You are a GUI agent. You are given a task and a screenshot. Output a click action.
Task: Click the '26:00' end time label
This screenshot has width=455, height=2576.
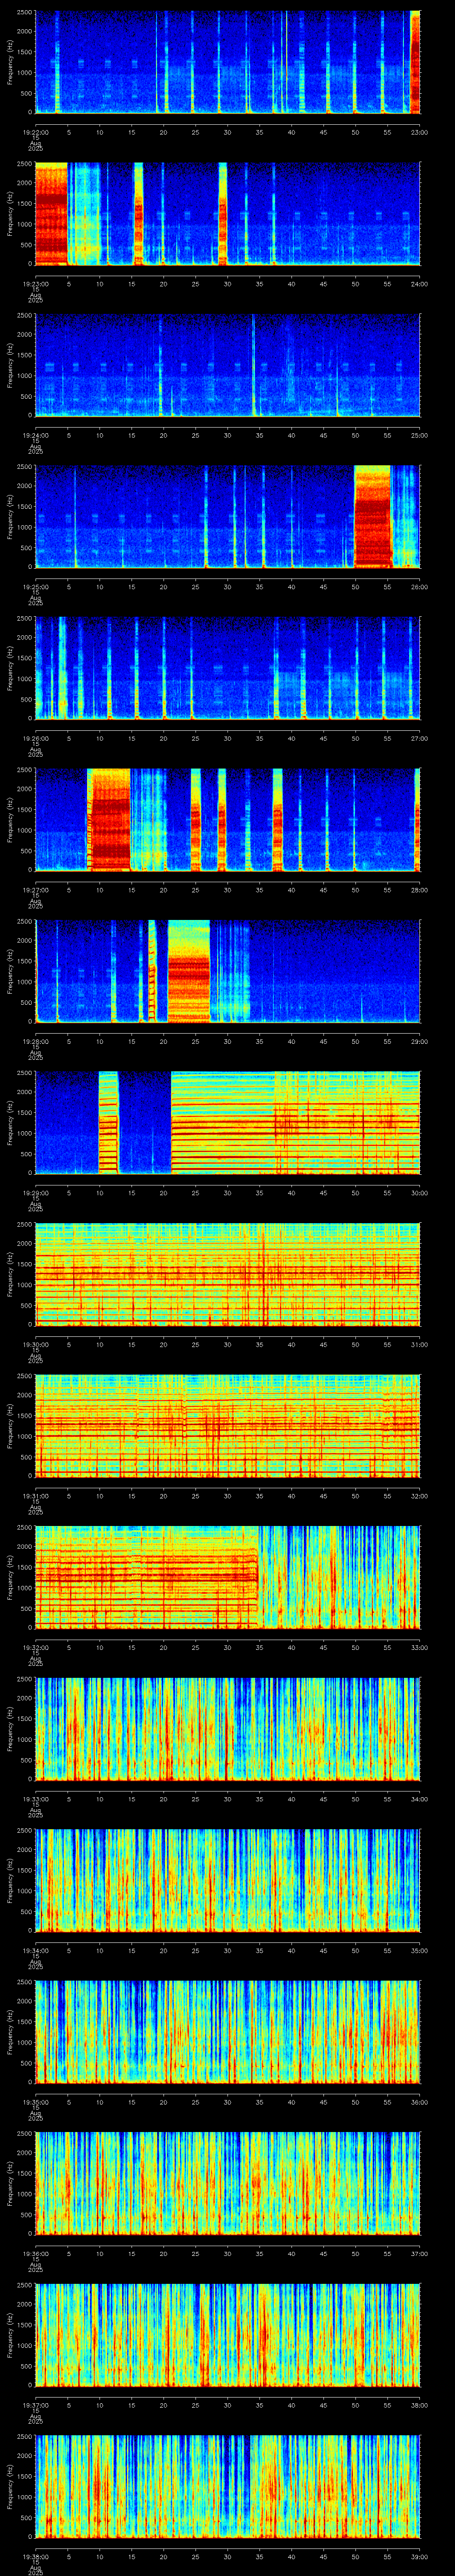pyautogui.click(x=419, y=587)
